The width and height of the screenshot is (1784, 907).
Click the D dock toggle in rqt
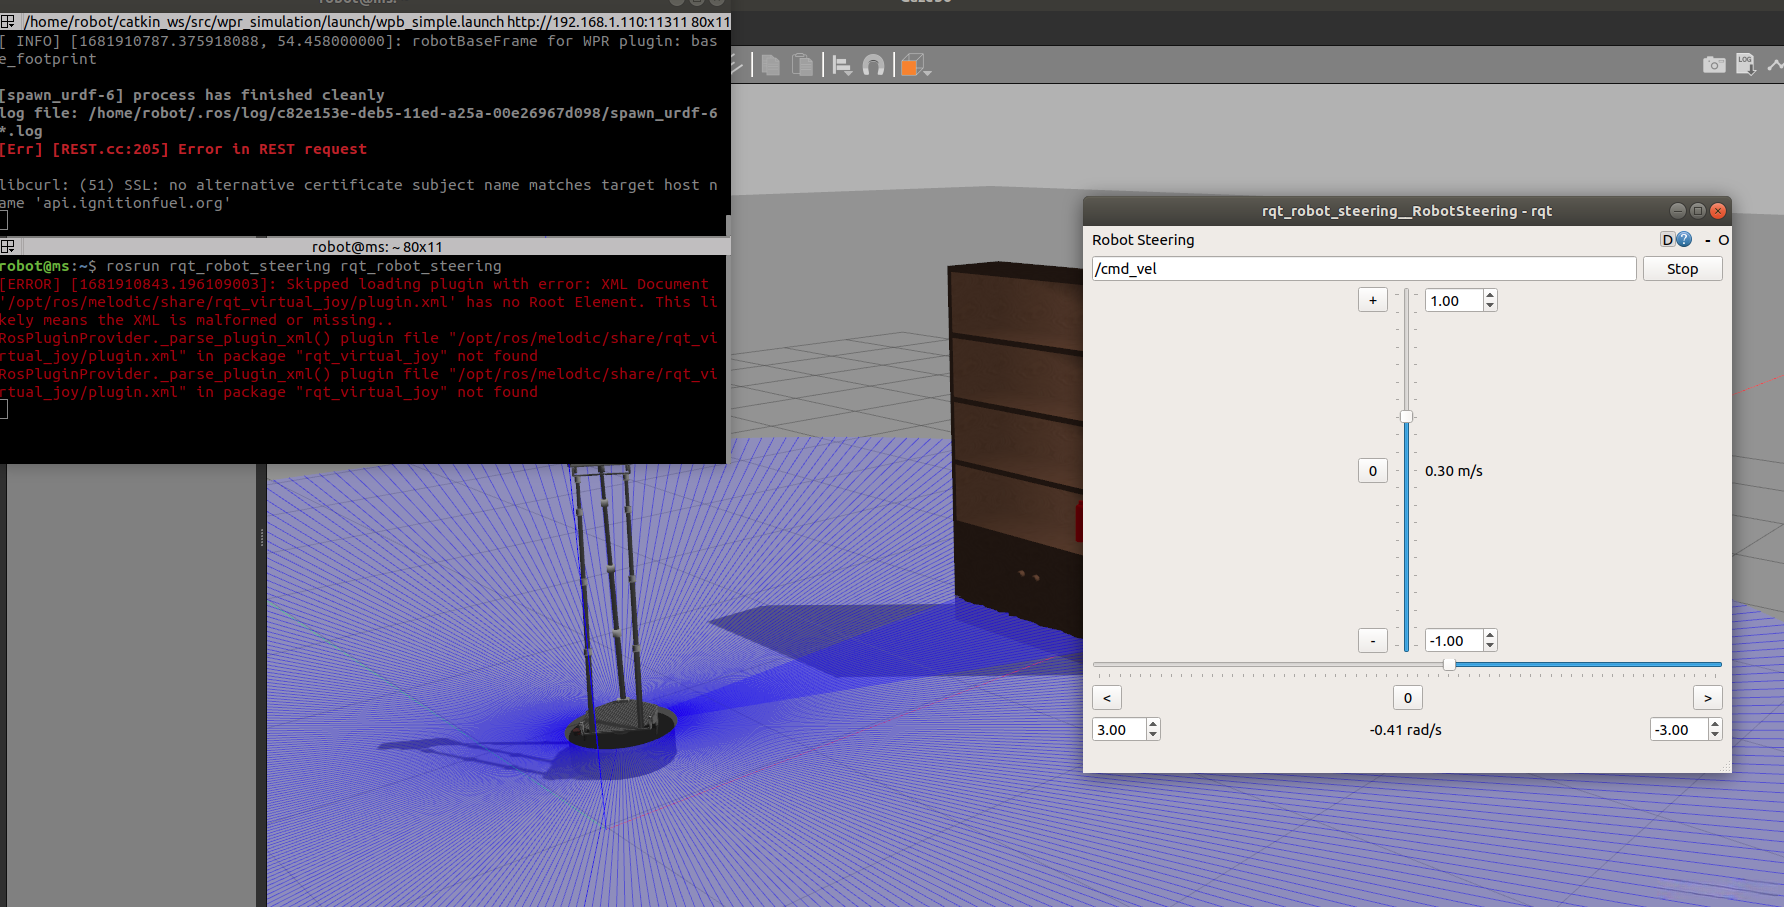click(x=1667, y=240)
